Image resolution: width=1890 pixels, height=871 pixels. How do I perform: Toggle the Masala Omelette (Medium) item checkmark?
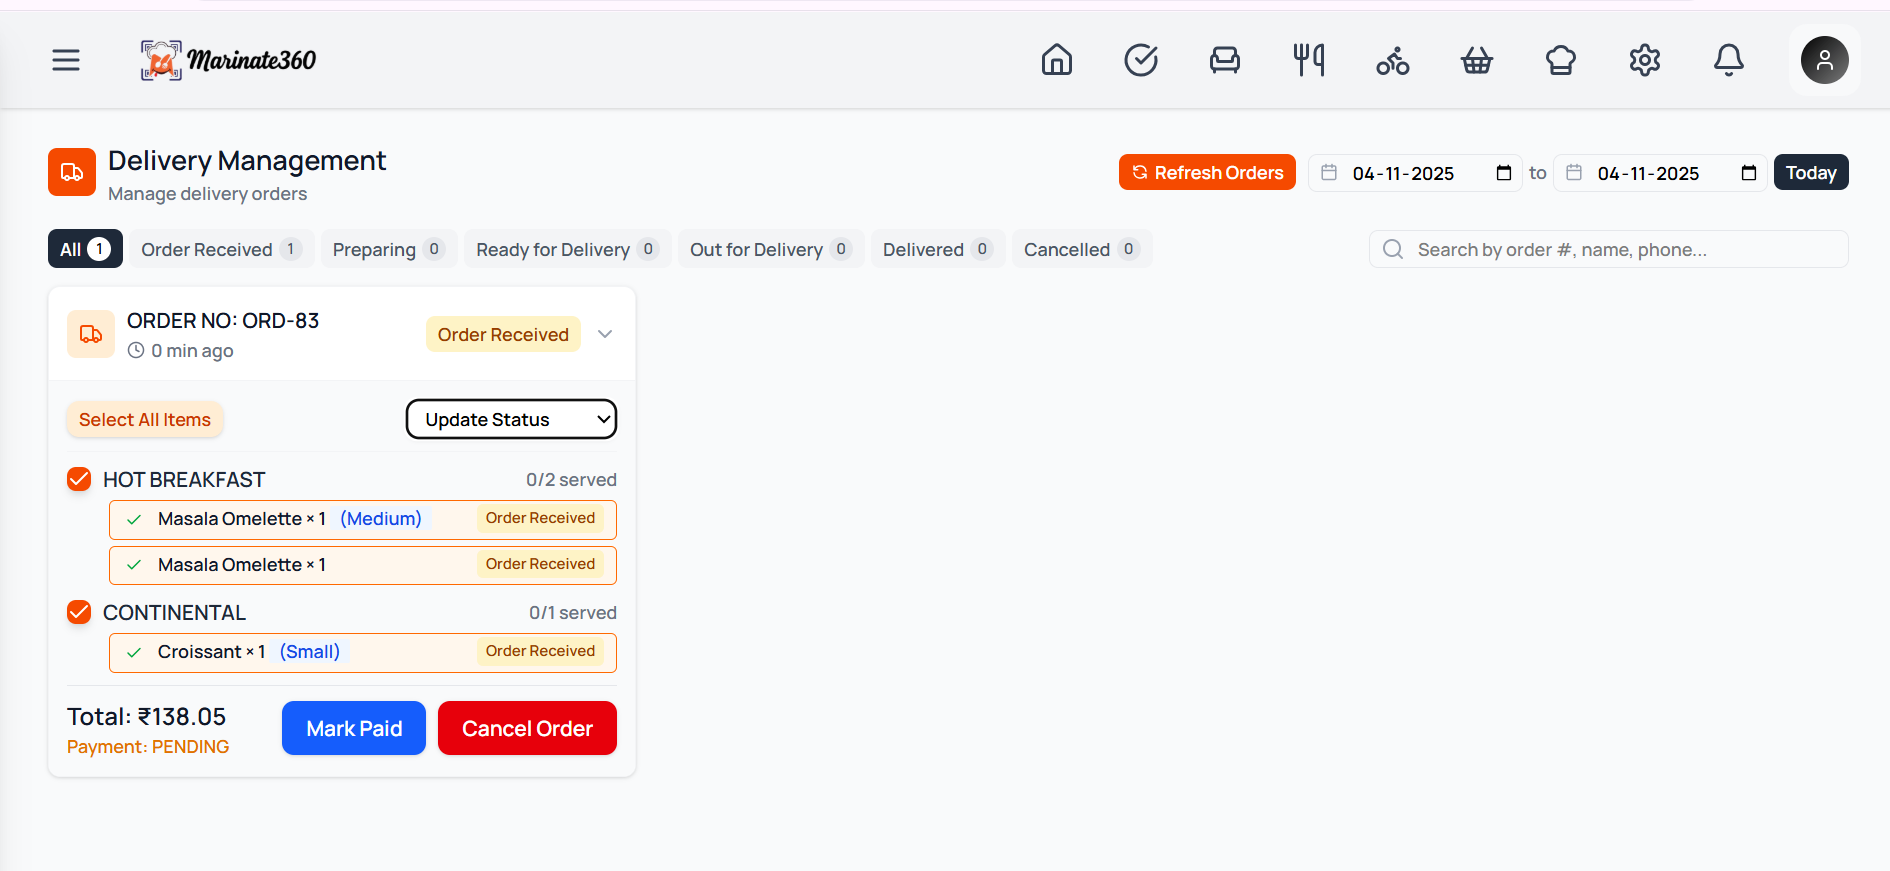pos(134,519)
